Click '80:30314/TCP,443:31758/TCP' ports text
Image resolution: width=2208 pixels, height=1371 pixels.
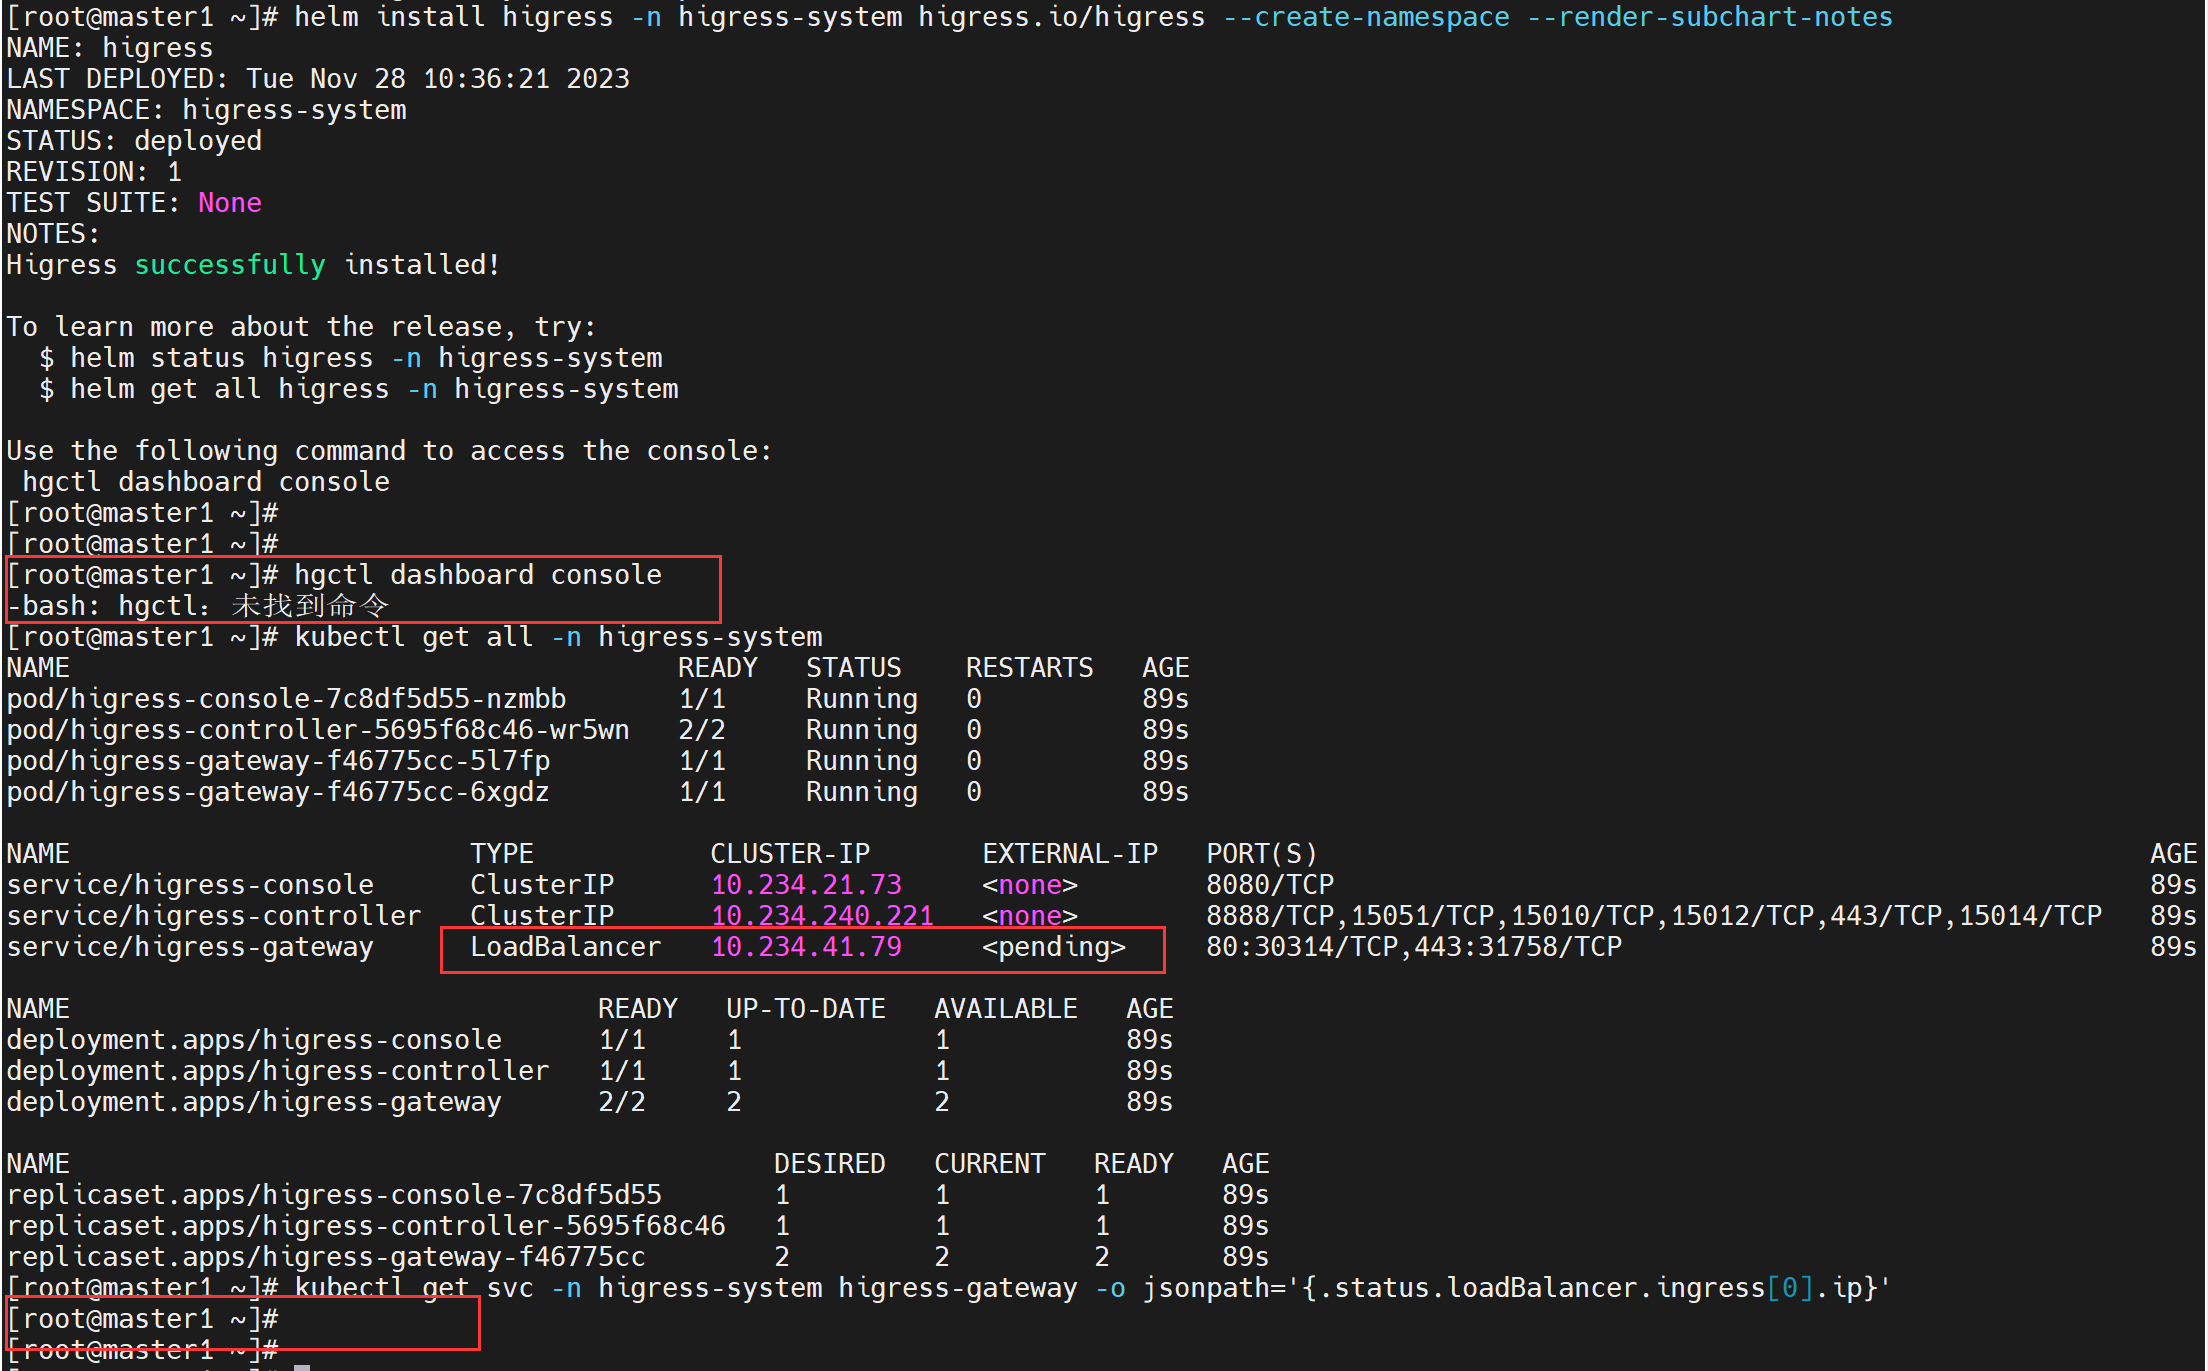(1413, 947)
